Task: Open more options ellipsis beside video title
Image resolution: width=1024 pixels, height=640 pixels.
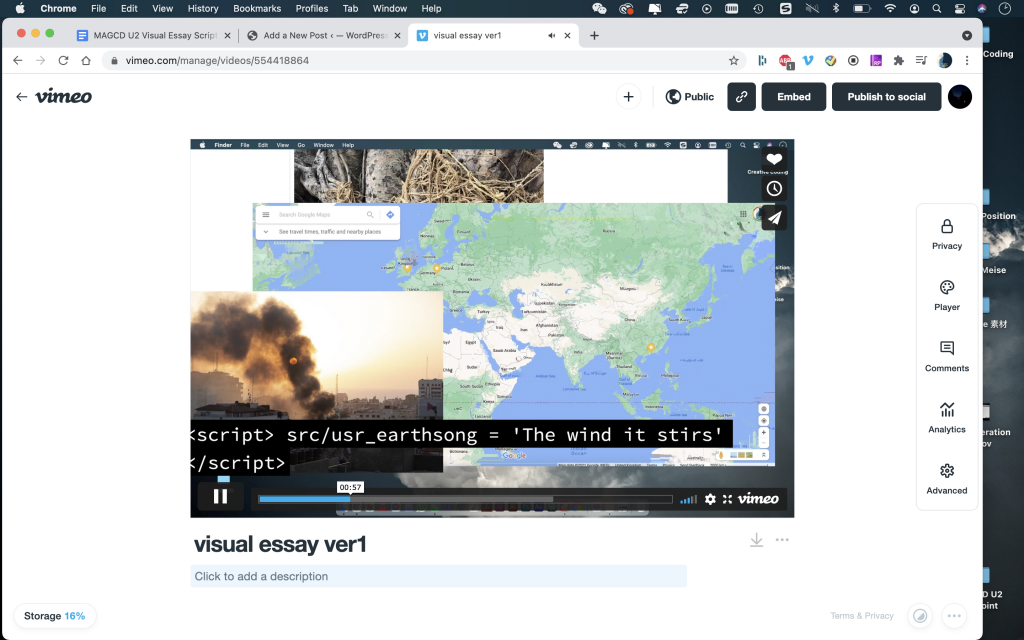Action: point(782,540)
